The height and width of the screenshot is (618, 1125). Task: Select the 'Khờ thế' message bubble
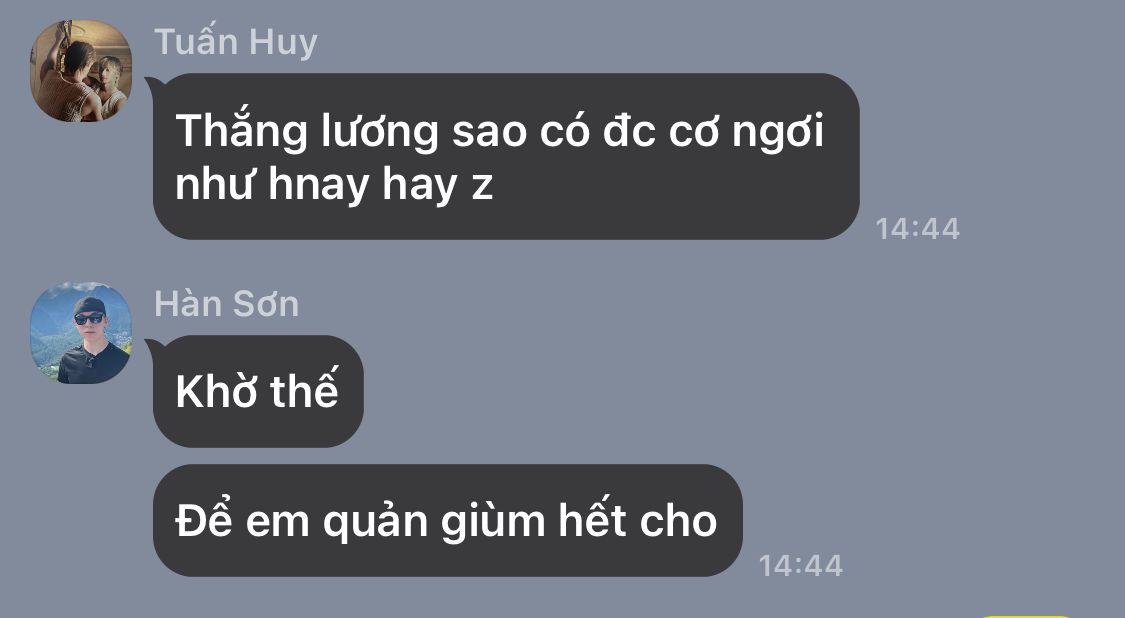(x=258, y=391)
